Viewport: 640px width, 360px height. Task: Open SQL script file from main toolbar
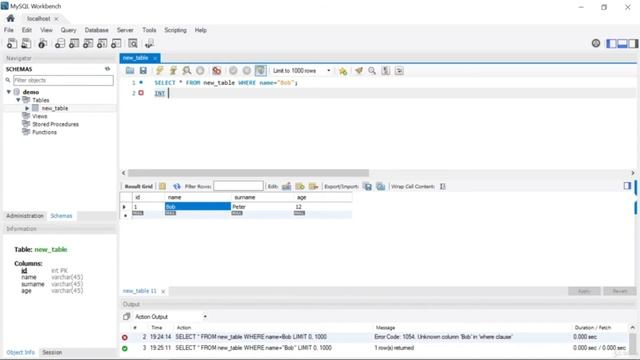(x=26, y=43)
